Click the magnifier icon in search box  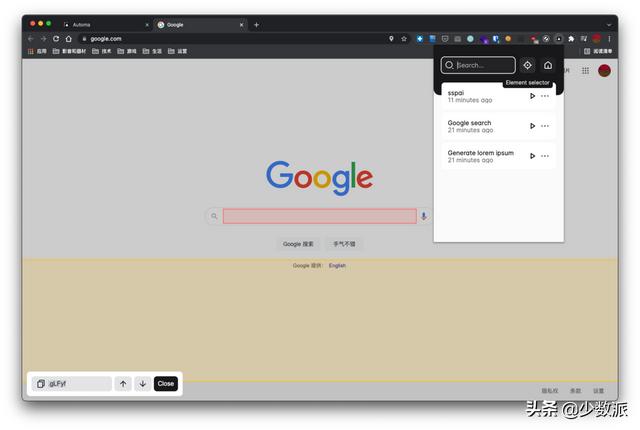214,216
